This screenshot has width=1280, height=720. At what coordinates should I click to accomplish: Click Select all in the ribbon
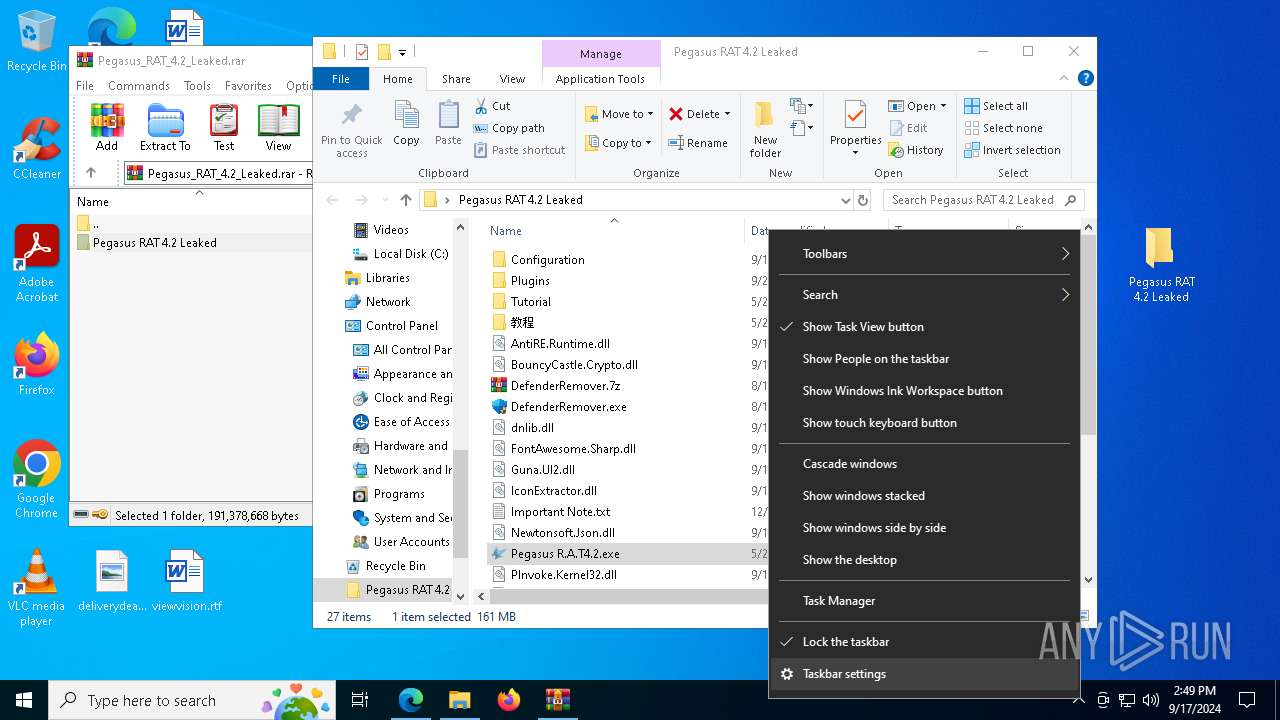[x=996, y=106]
